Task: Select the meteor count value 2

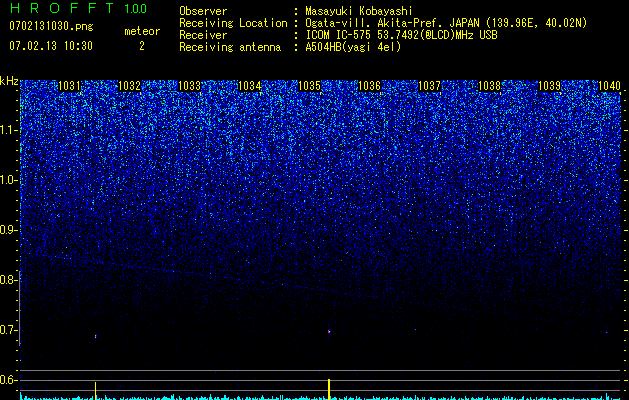Action: pyautogui.click(x=142, y=46)
